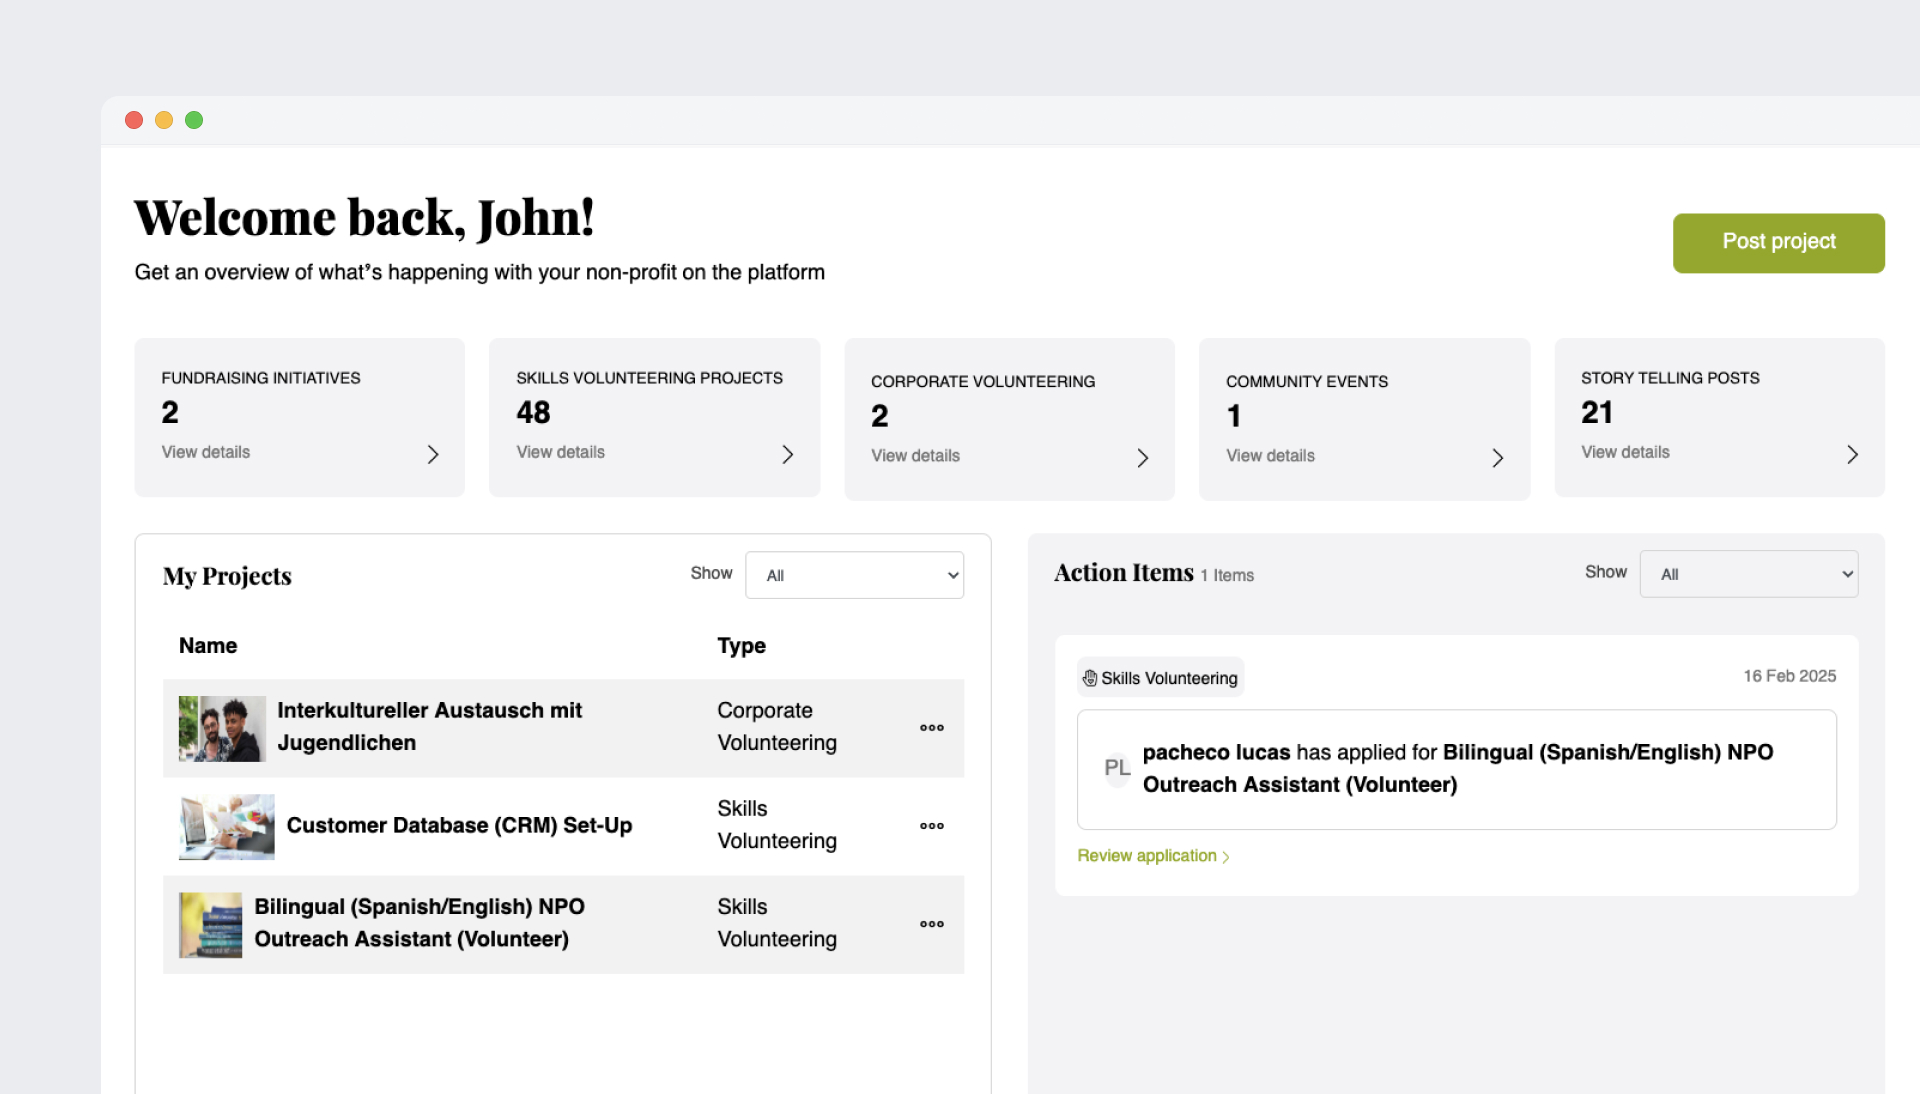Click the Corporate Volunteering card chevron
The image size is (1920, 1094).
1142,458
